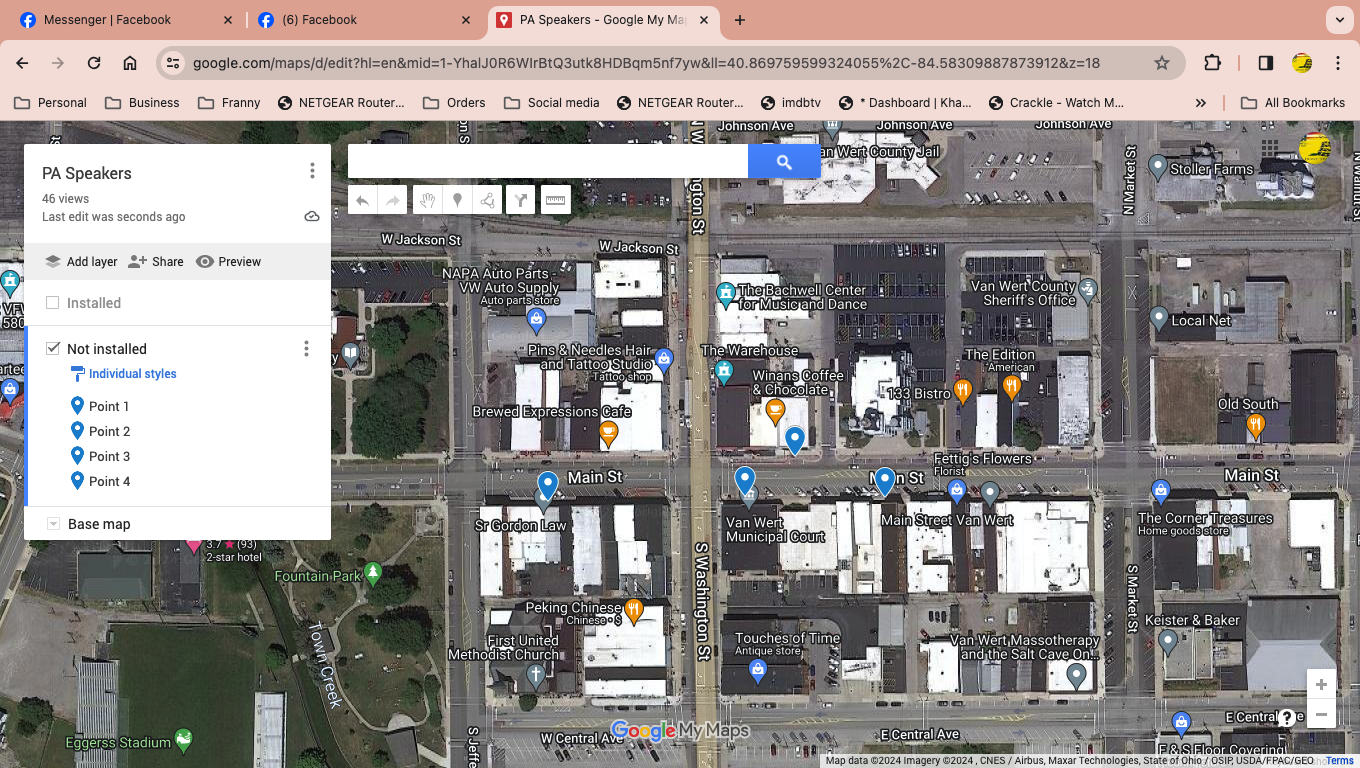1360x768 pixels.
Task: Show more bookmarks with the chevron
Action: (1201, 102)
